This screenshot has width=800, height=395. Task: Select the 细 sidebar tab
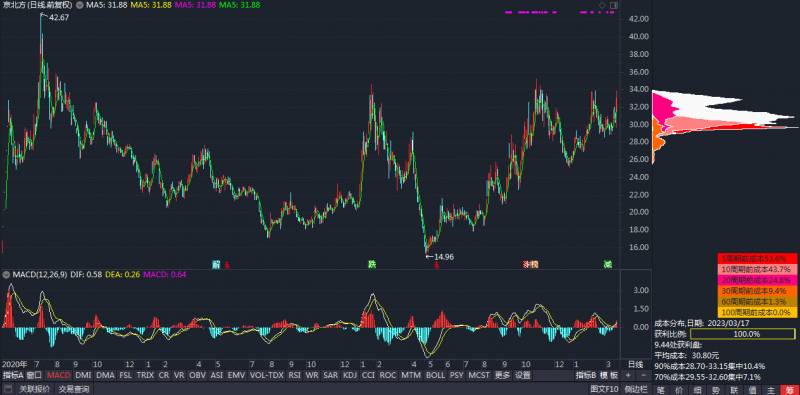tap(697, 390)
